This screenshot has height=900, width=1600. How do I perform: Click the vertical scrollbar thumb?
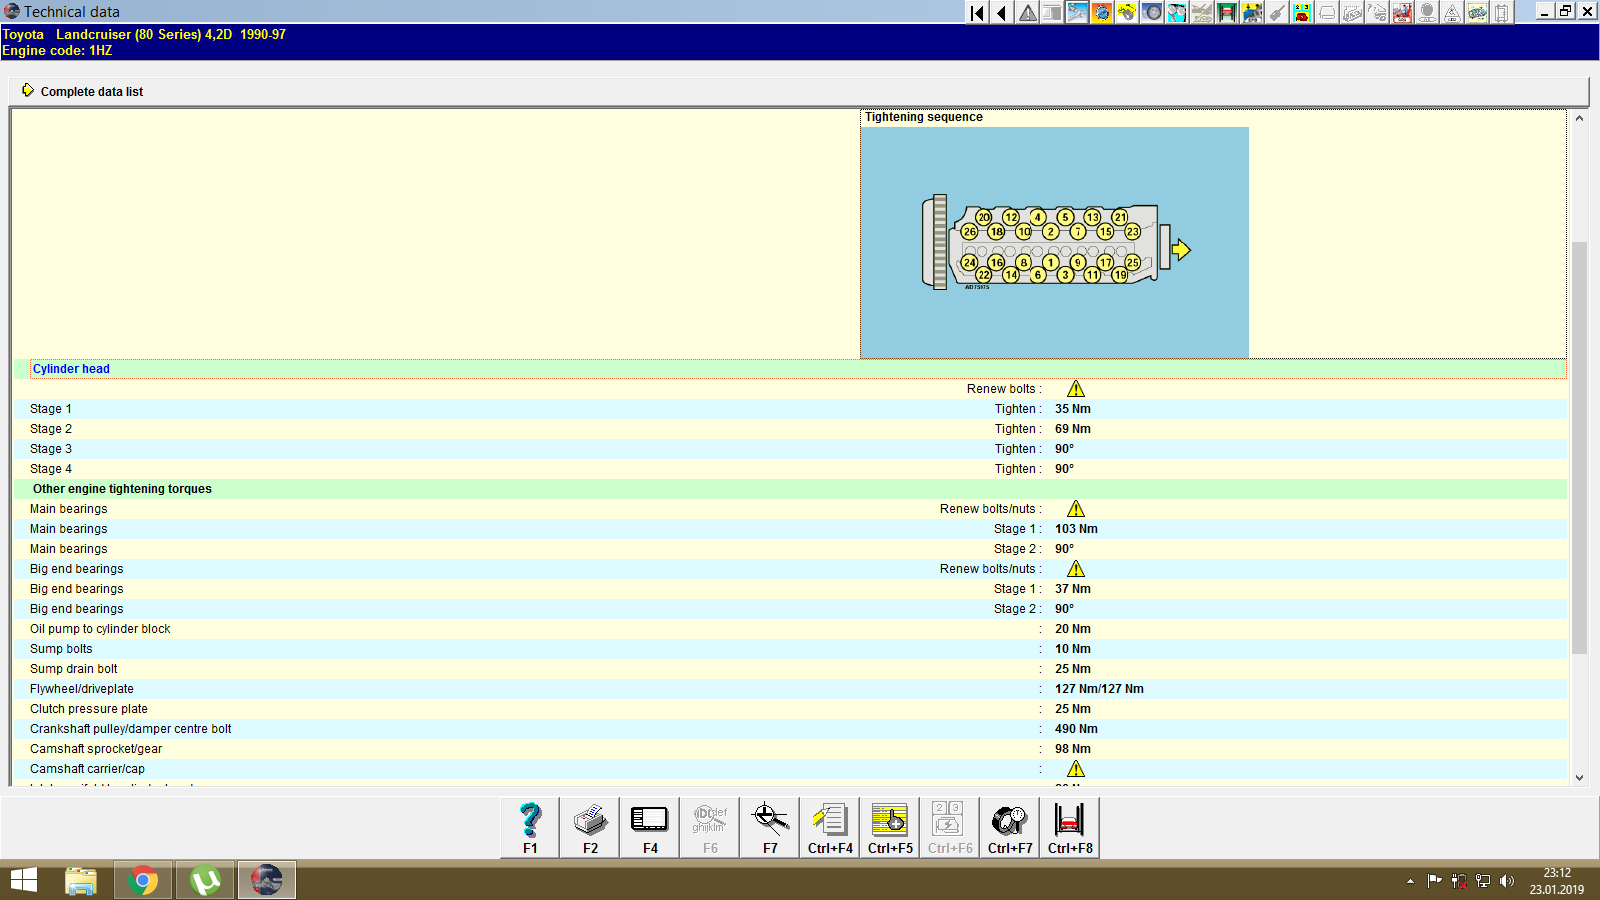[1579, 447]
